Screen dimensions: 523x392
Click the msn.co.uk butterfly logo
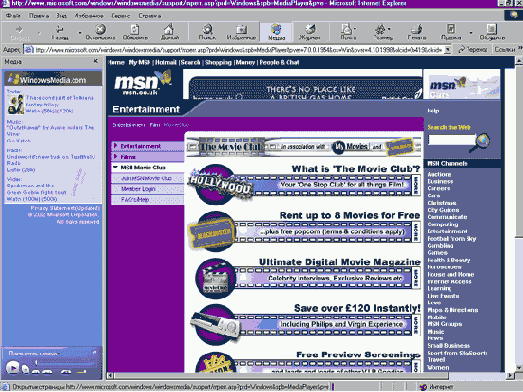pyautogui.click(x=143, y=82)
